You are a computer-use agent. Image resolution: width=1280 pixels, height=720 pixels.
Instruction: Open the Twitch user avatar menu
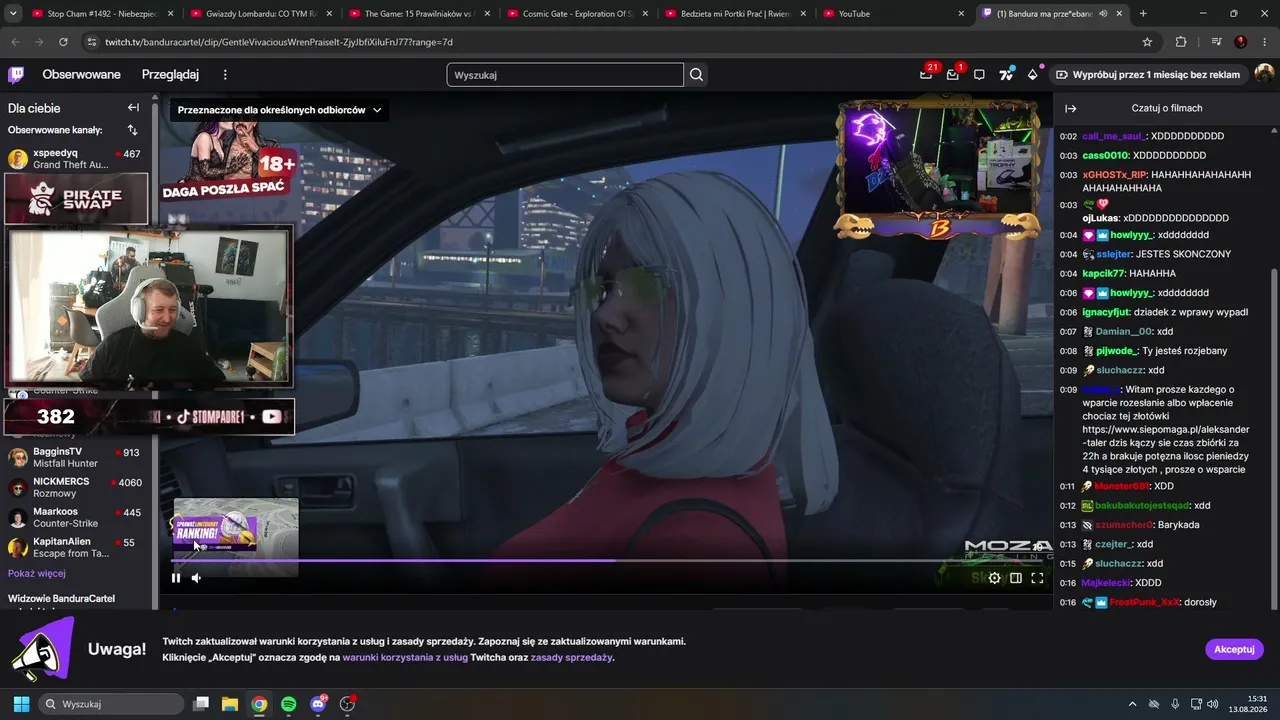[x=1264, y=75]
